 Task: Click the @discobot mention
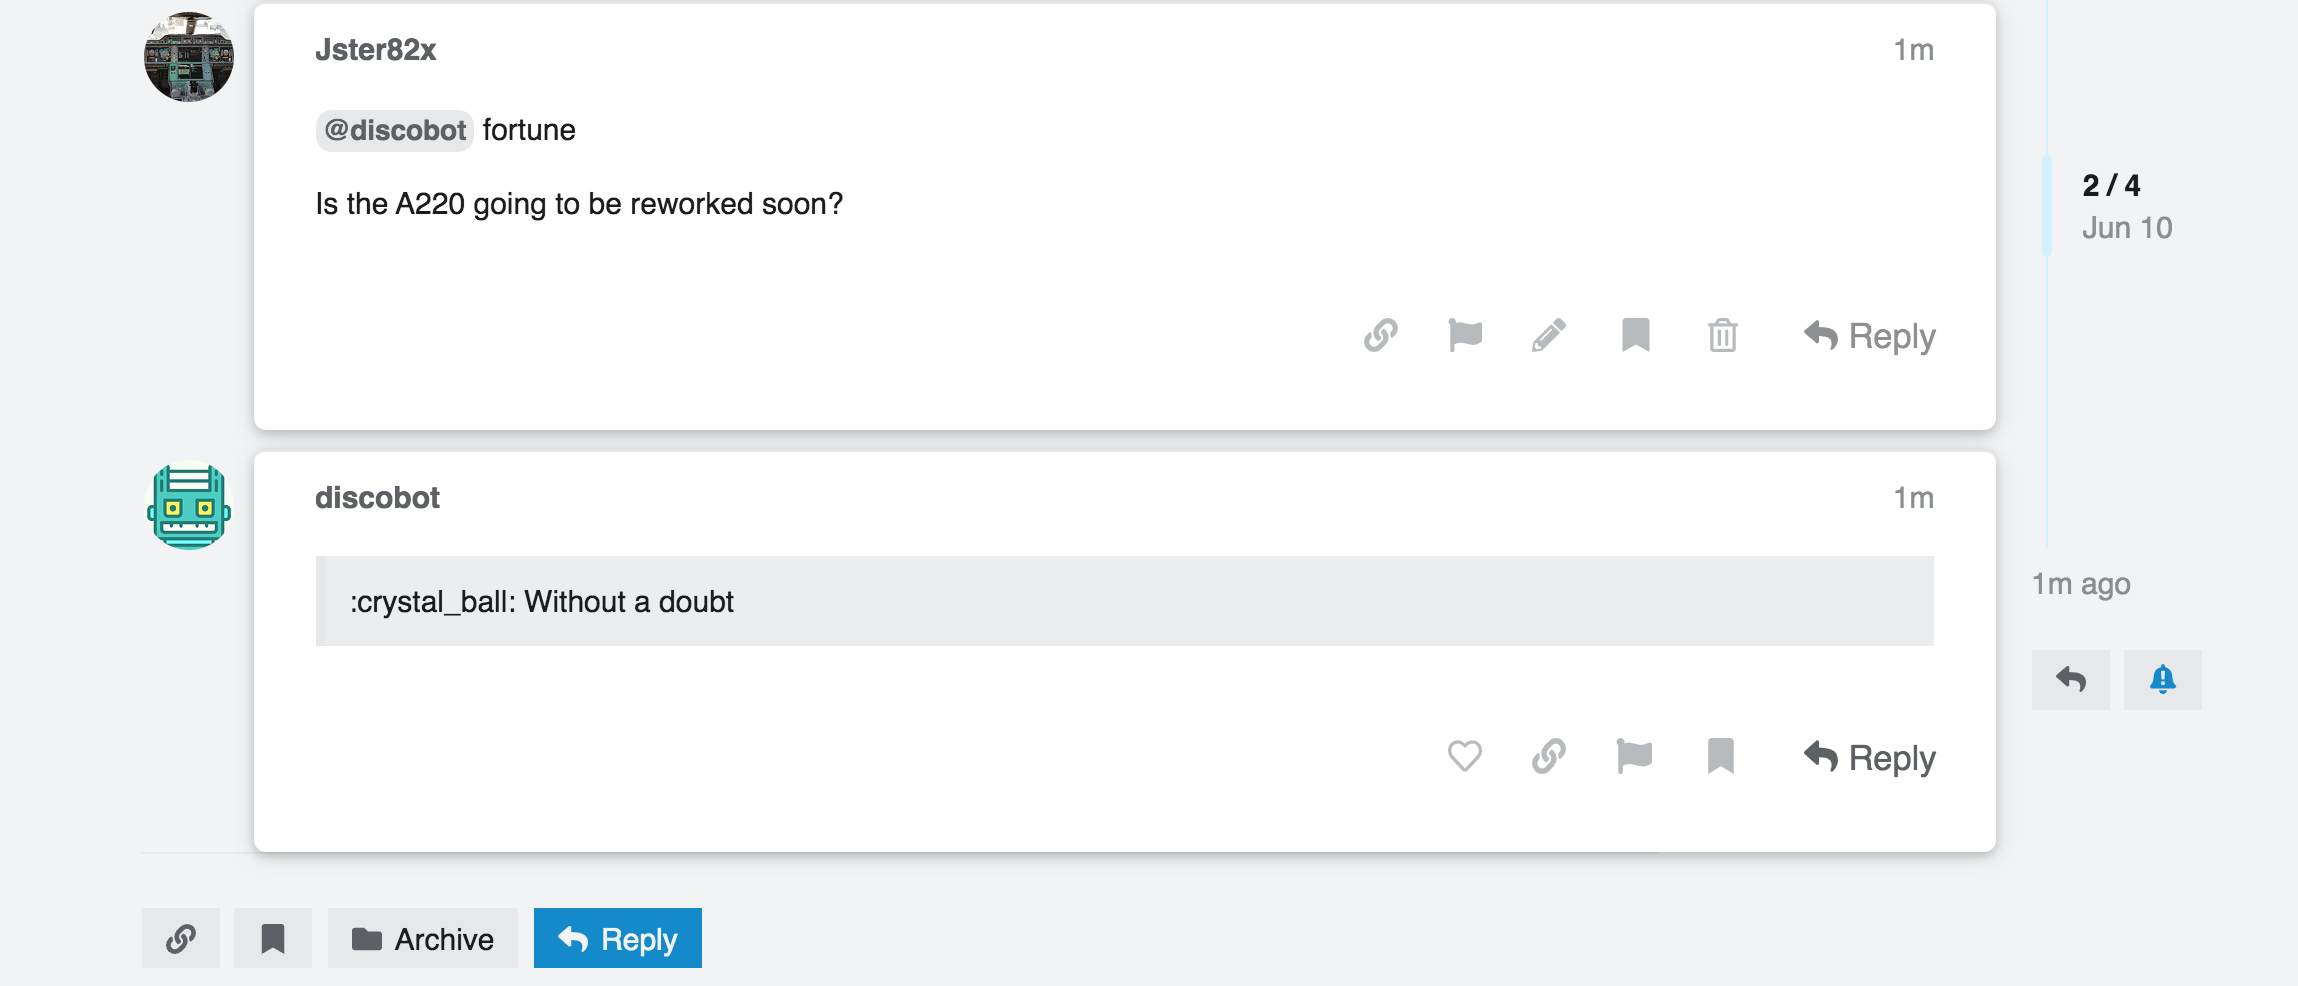[x=395, y=130]
